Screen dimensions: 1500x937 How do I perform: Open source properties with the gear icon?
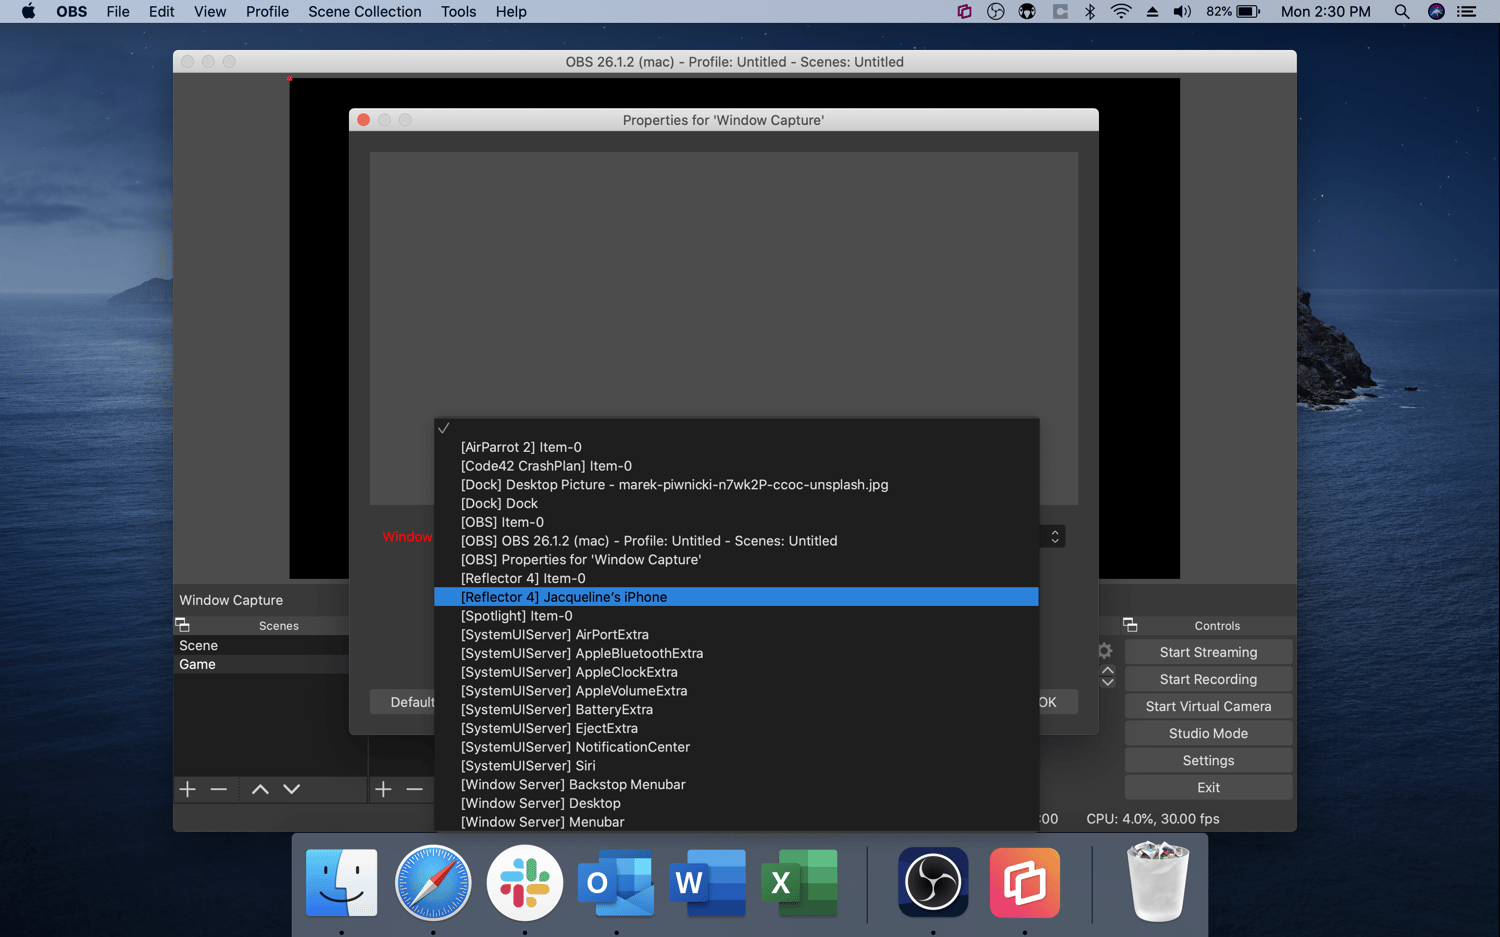[x=1105, y=650]
